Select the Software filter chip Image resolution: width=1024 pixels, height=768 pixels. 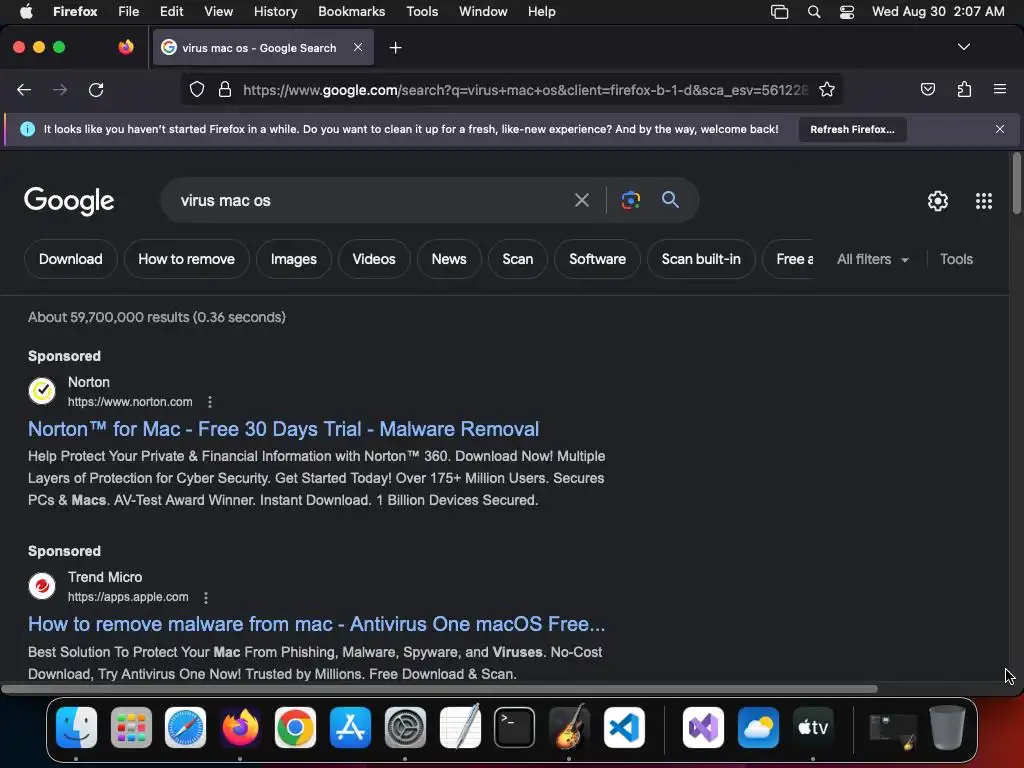click(597, 259)
